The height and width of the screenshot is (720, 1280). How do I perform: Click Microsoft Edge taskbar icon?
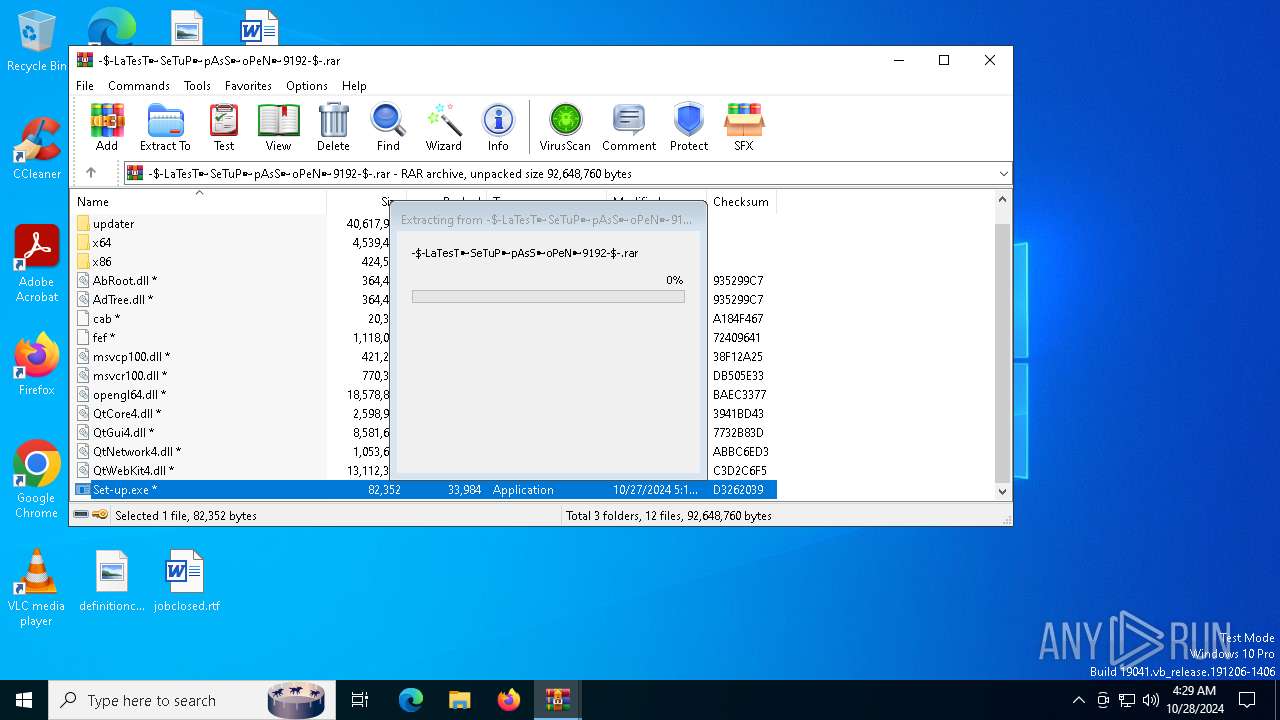coord(411,700)
